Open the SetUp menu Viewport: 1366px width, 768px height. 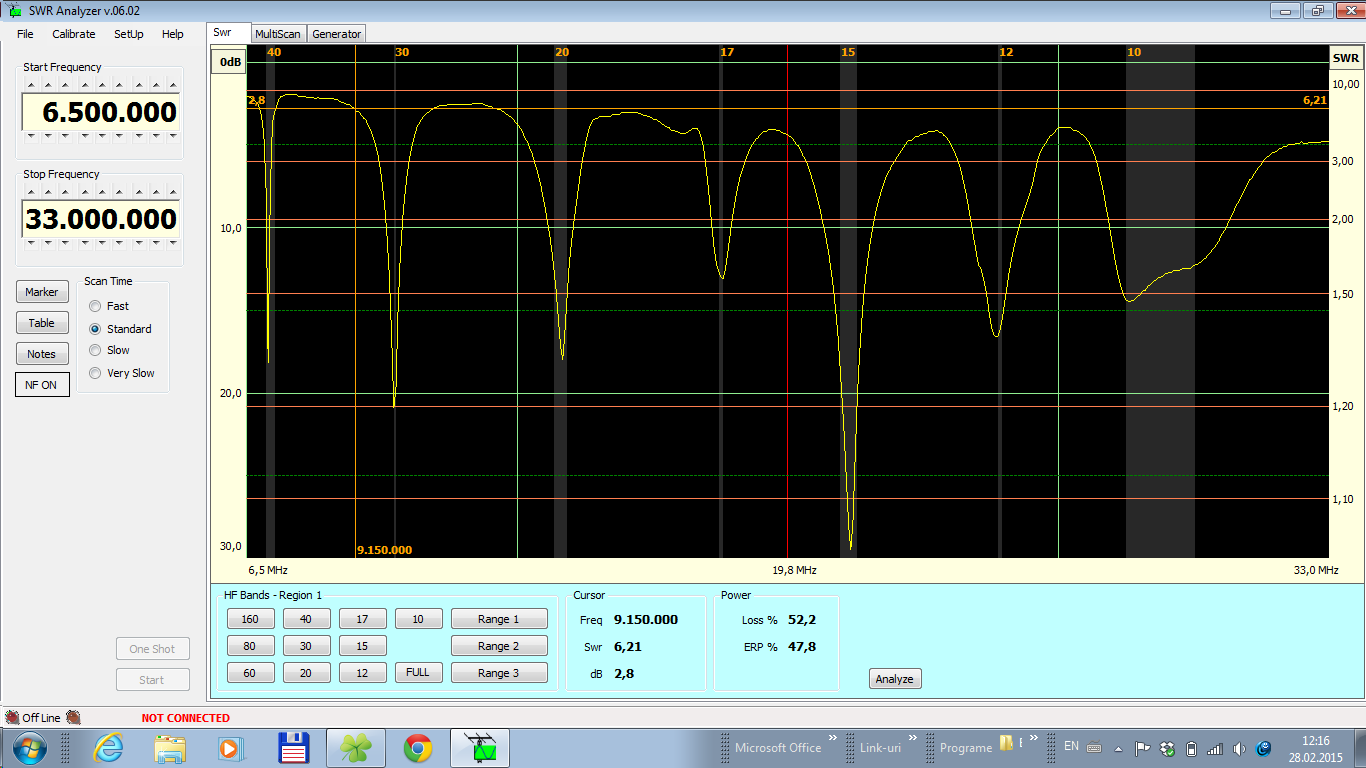[x=129, y=34]
